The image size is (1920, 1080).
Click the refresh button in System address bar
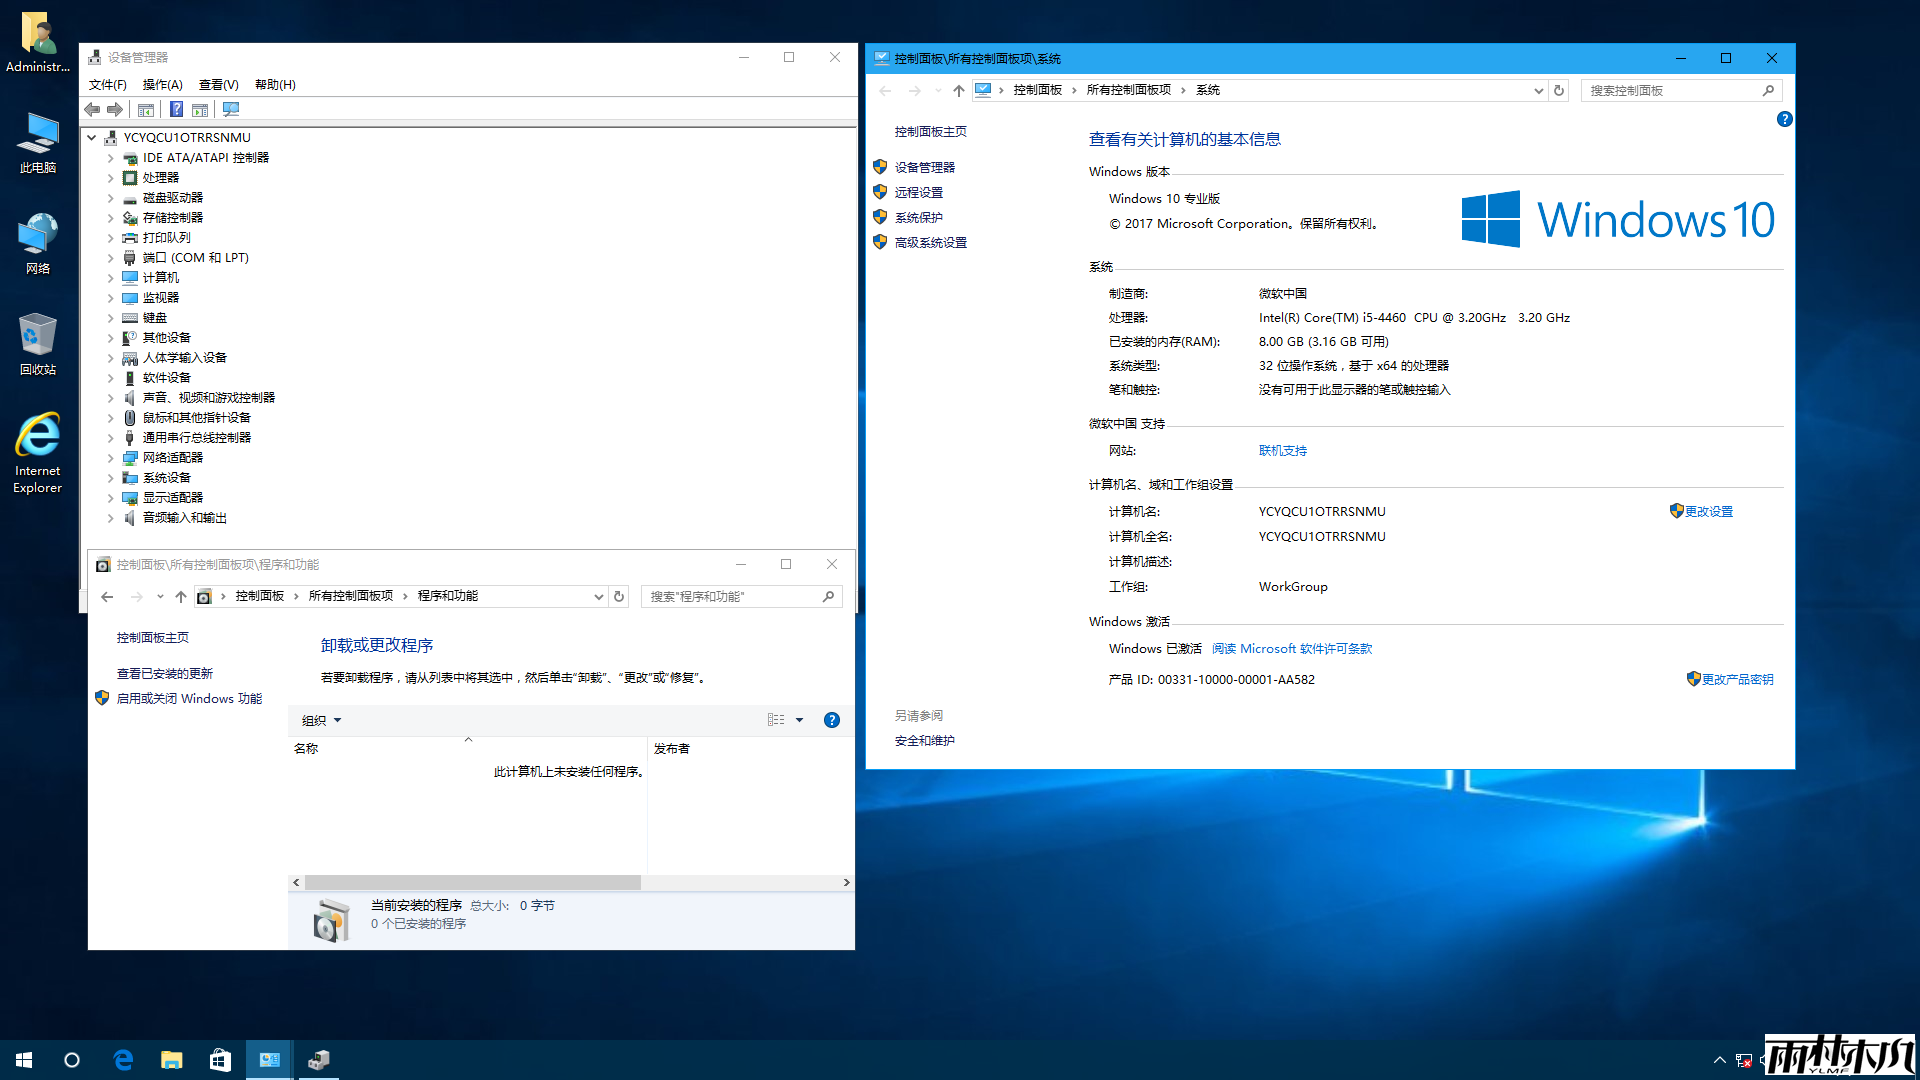(x=1558, y=91)
